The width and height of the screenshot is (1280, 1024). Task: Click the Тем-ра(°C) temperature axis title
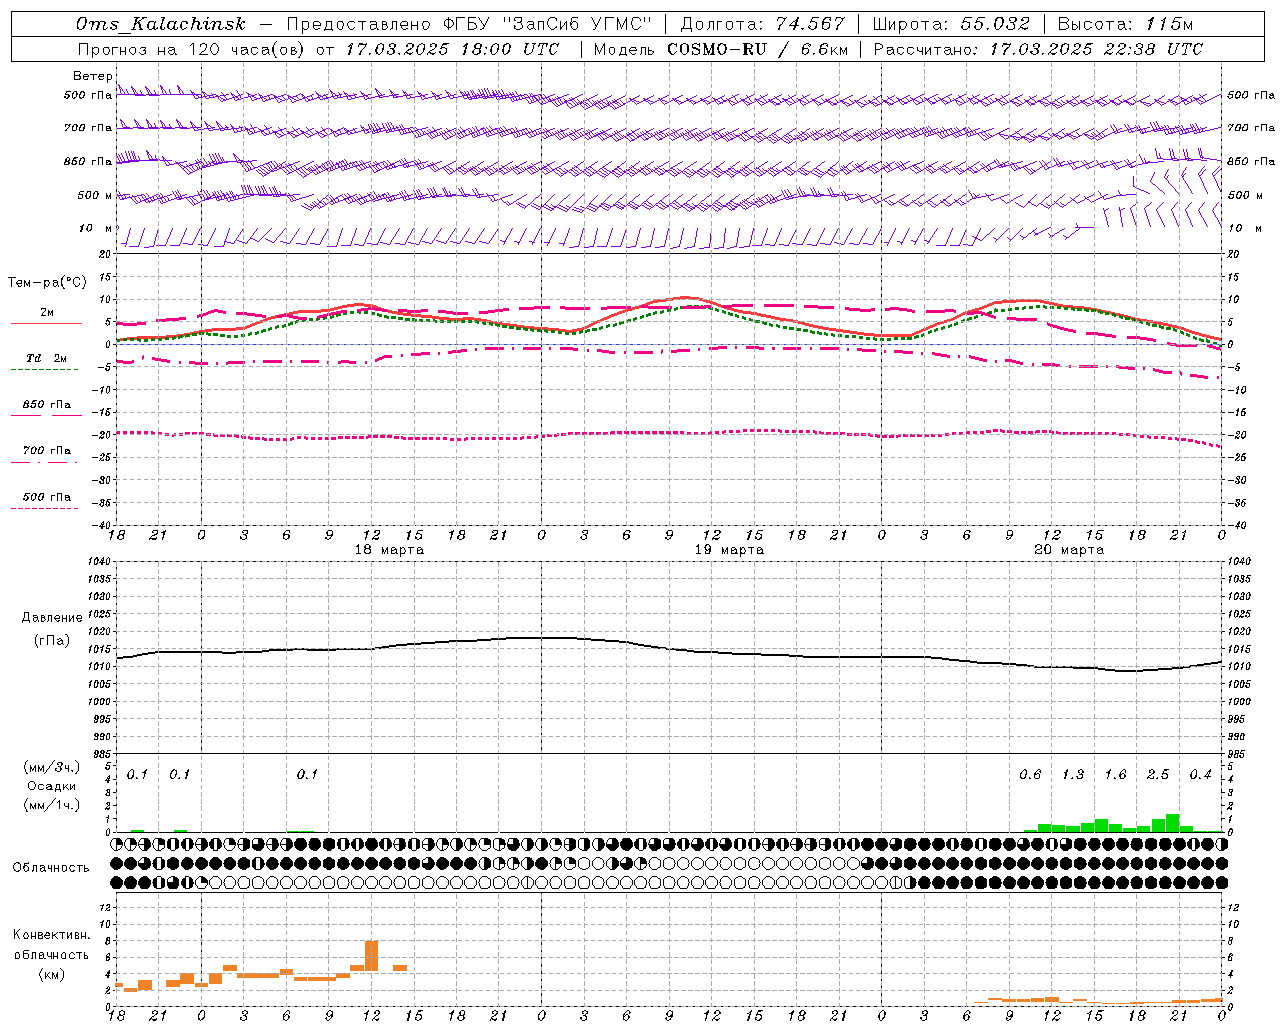pos(47,283)
